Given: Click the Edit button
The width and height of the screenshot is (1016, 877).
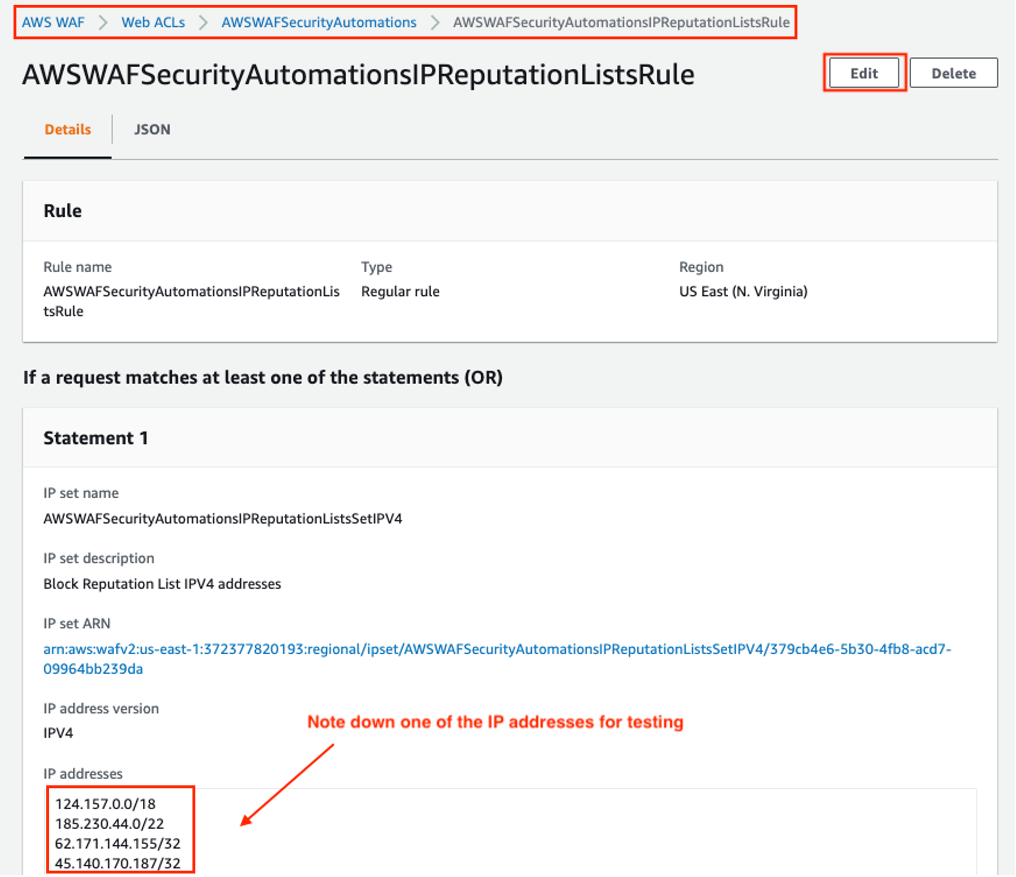Looking at the screenshot, I should coord(864,73).
